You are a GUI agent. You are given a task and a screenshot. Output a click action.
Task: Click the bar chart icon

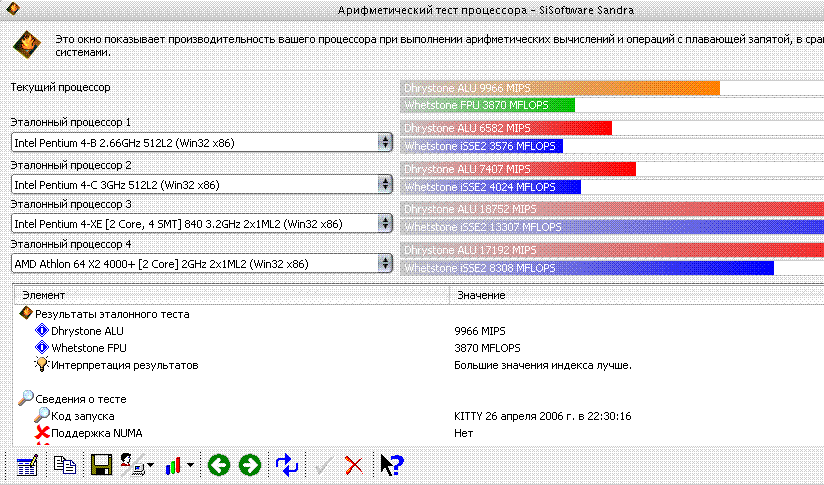click(173, 465)
